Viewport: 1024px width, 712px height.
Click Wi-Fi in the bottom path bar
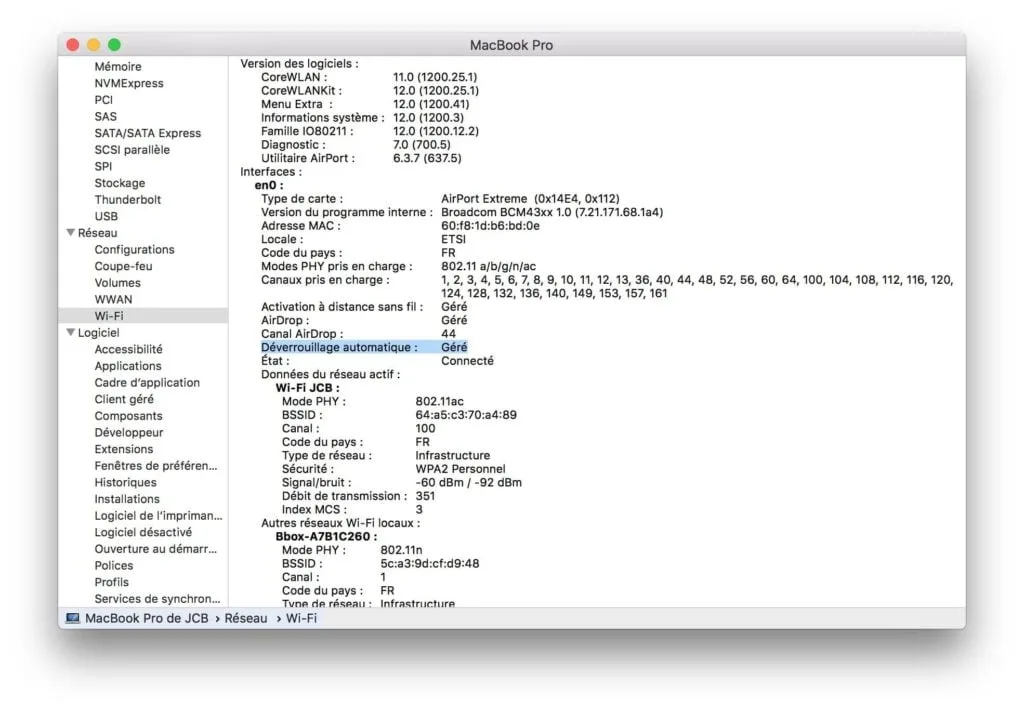pos(301,618)
